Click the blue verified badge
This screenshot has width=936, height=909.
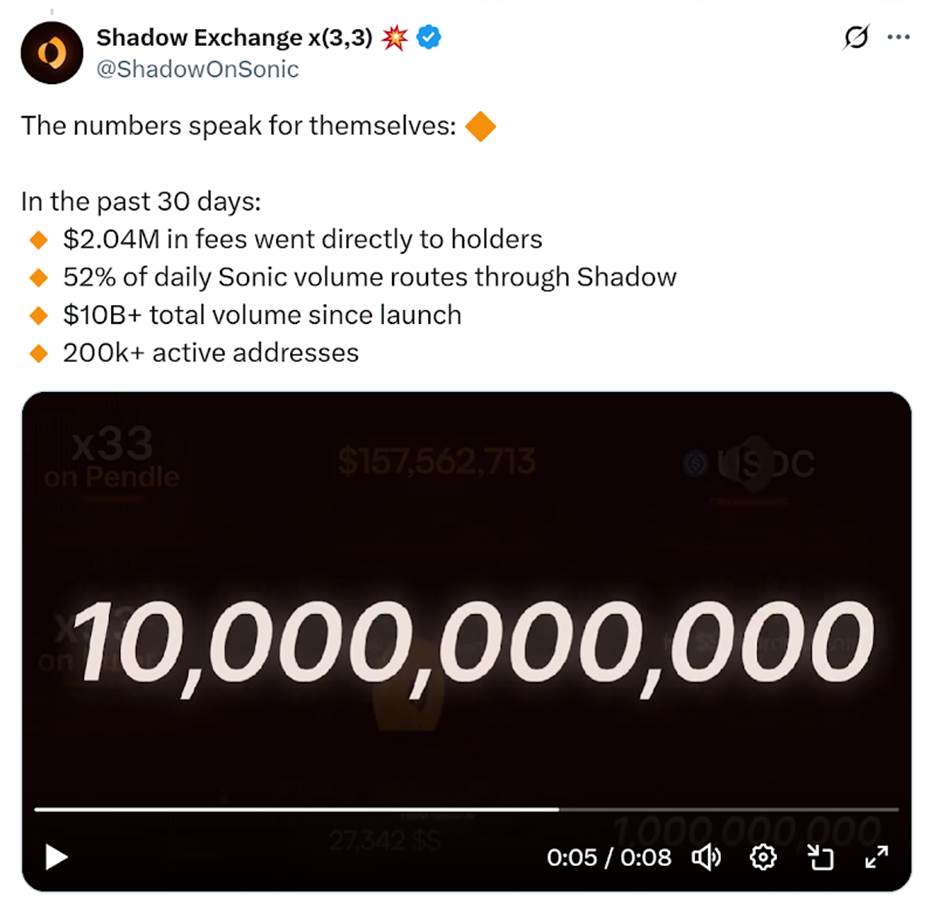point(430,39)
